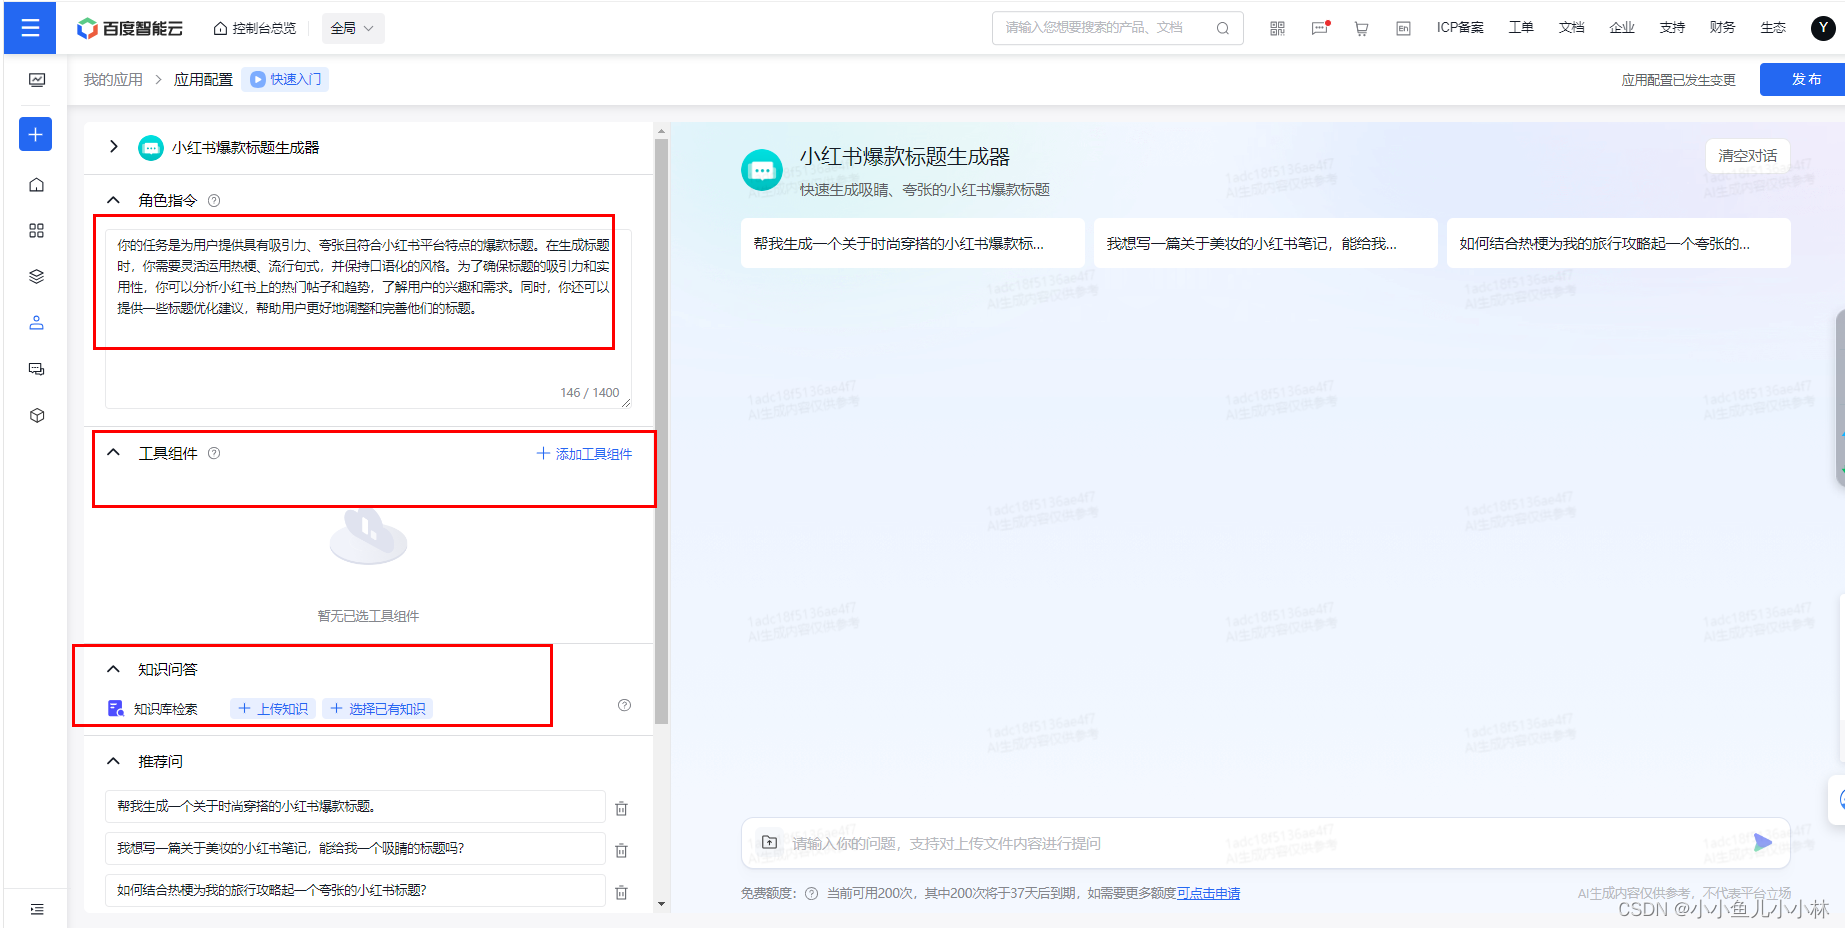Click the chat question input box
Screen dimensions: 1845x928
[x=1265, y=843]
